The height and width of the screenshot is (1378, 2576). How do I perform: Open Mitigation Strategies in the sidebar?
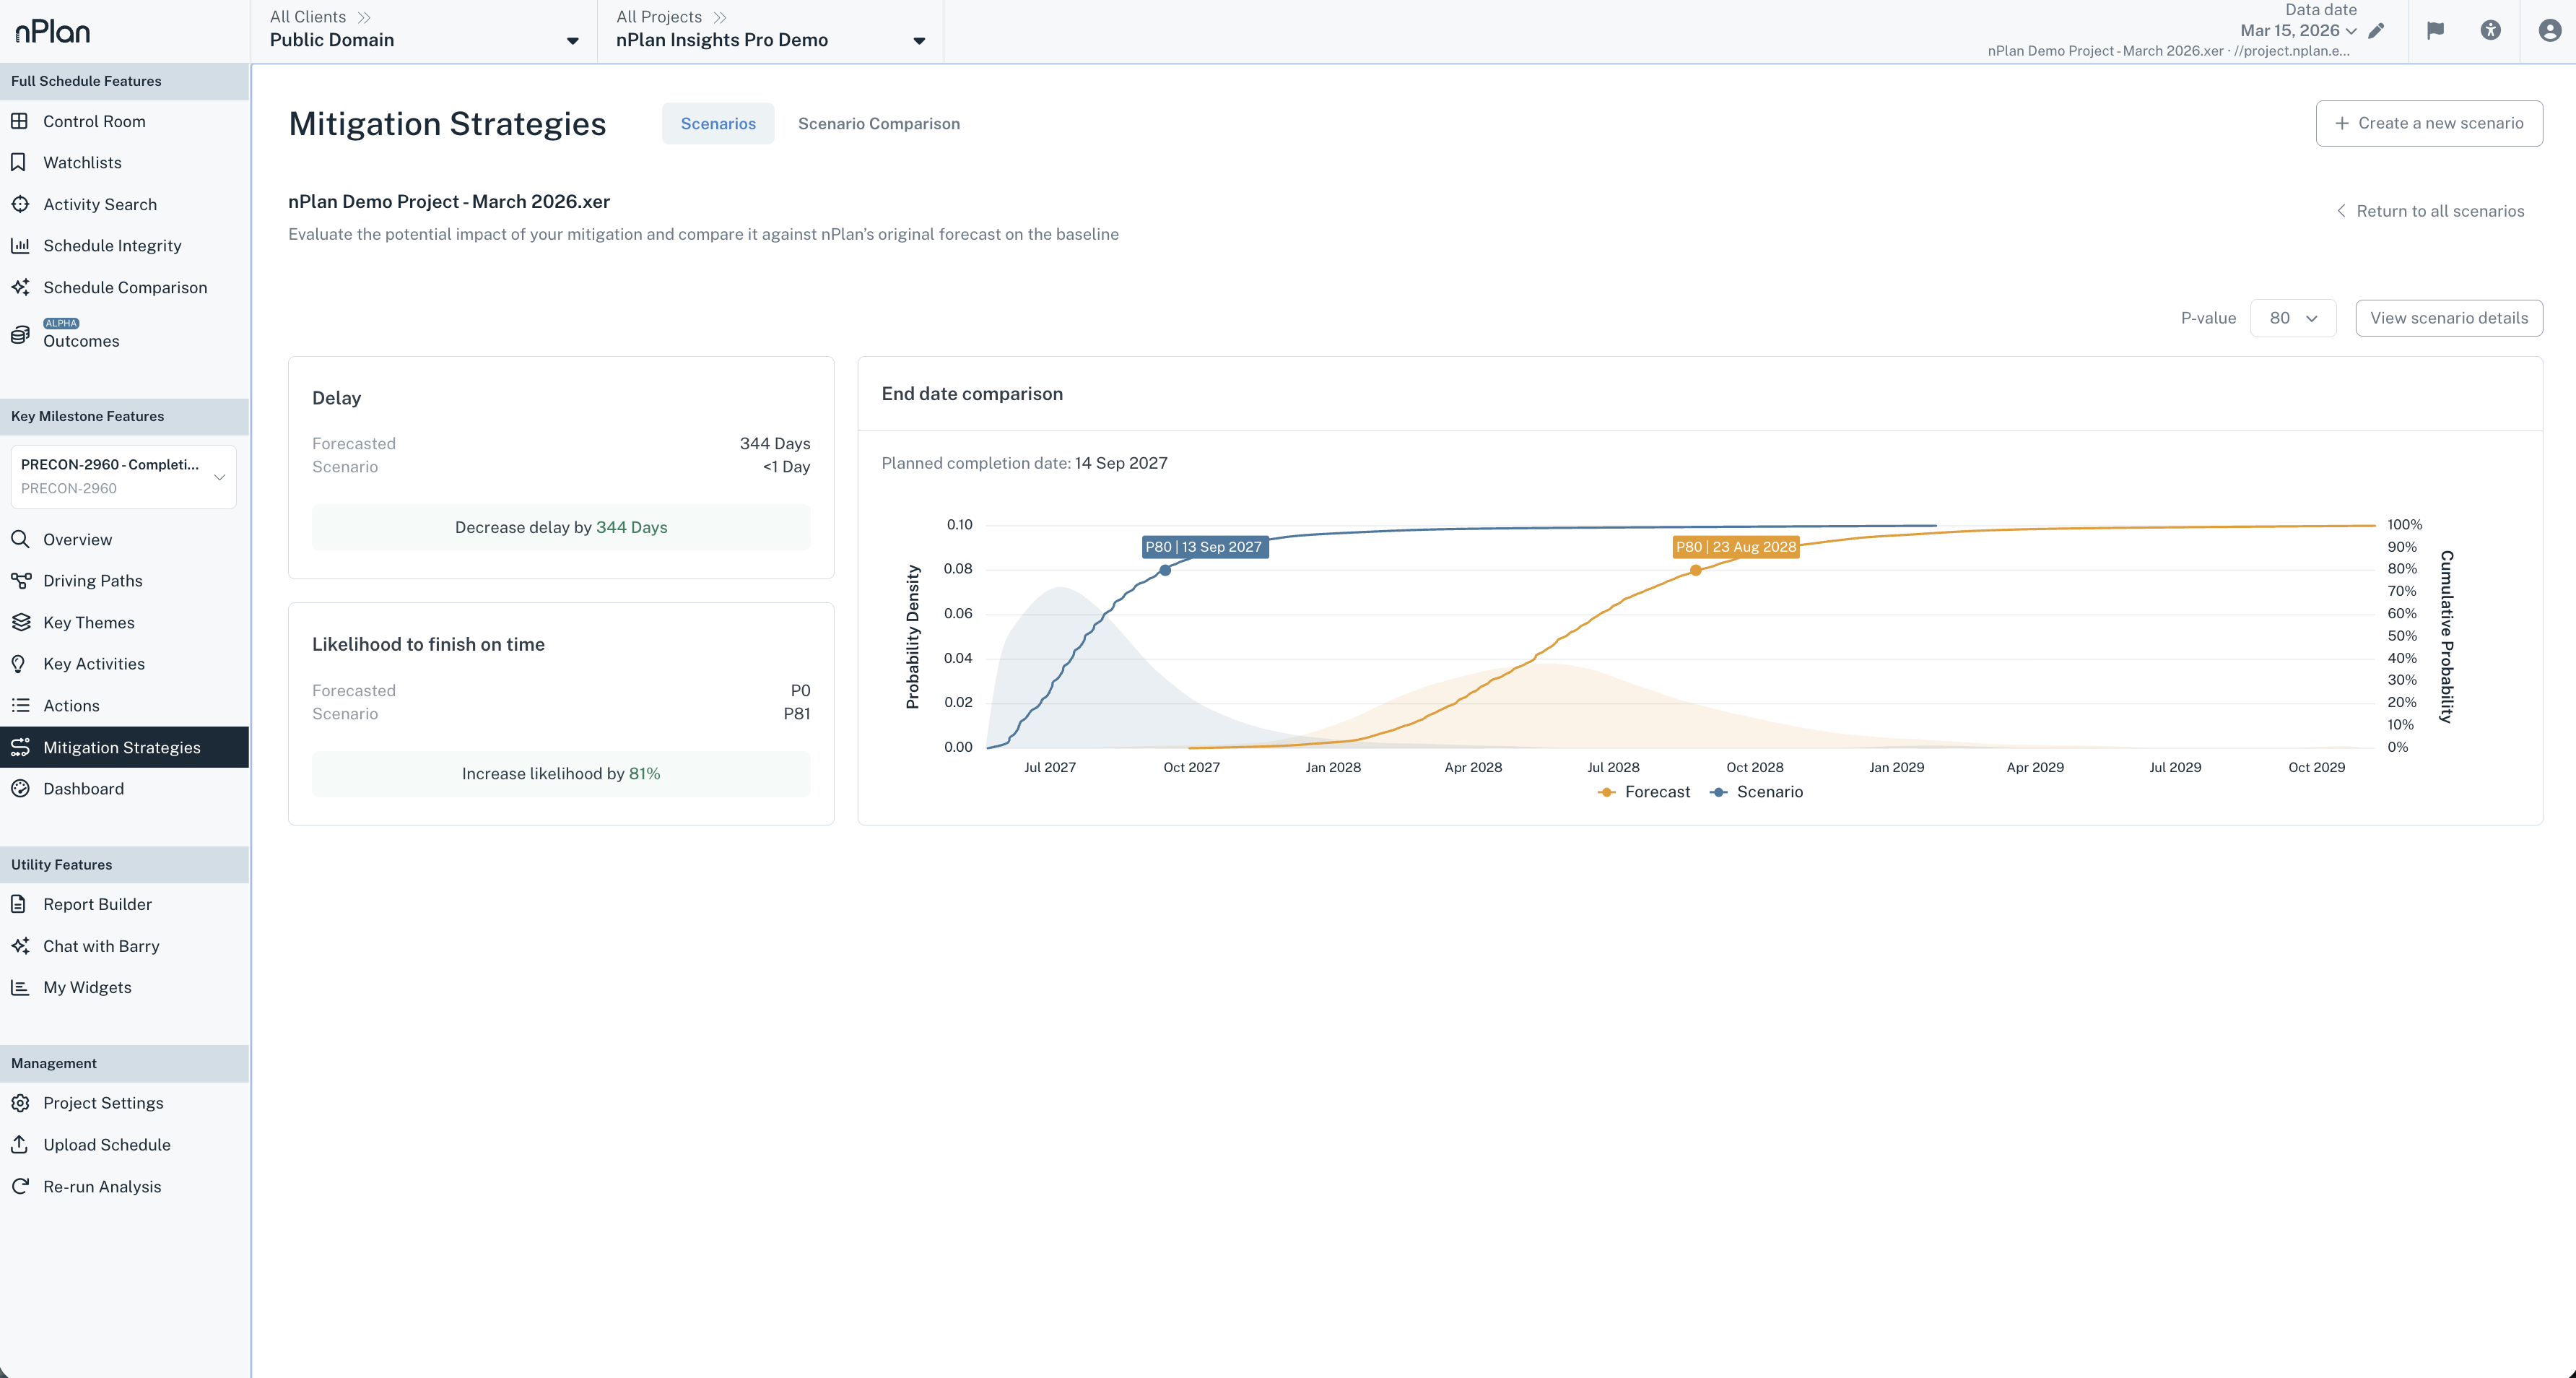124,747
